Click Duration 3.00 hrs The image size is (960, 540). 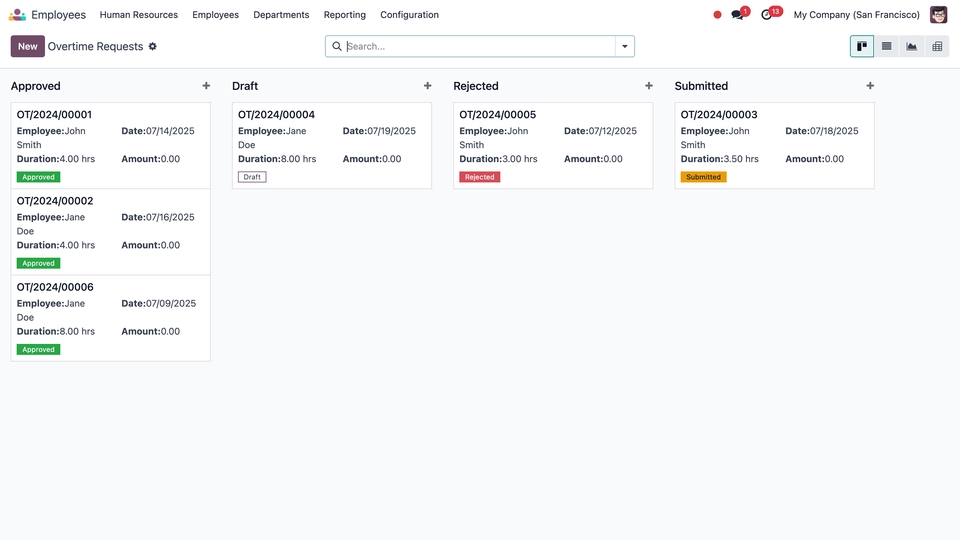498,159
